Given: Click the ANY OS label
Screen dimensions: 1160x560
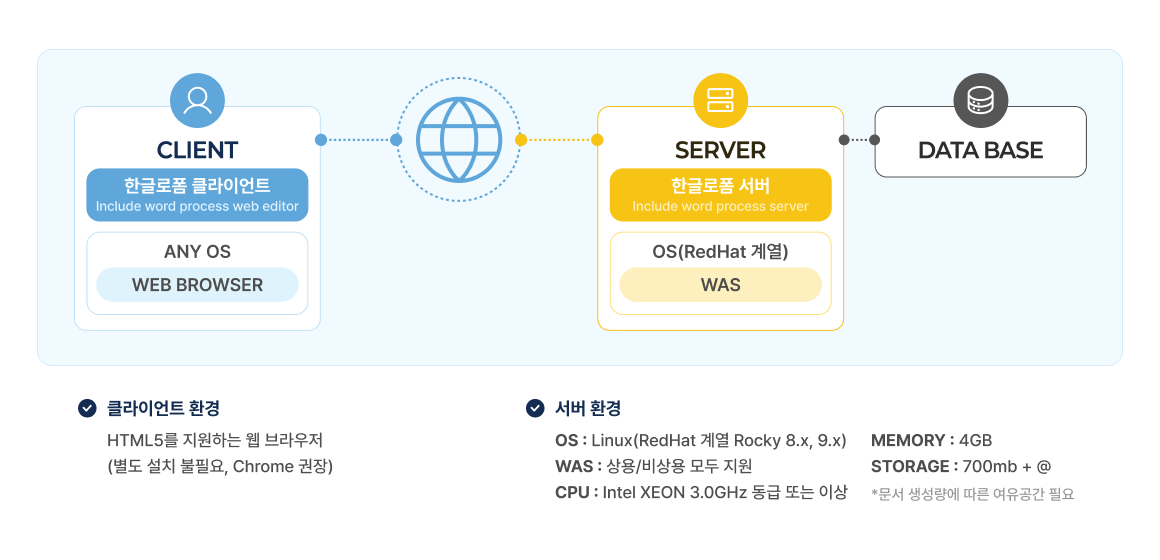Looking at the screenshot, I should click(x=198, y=252).
